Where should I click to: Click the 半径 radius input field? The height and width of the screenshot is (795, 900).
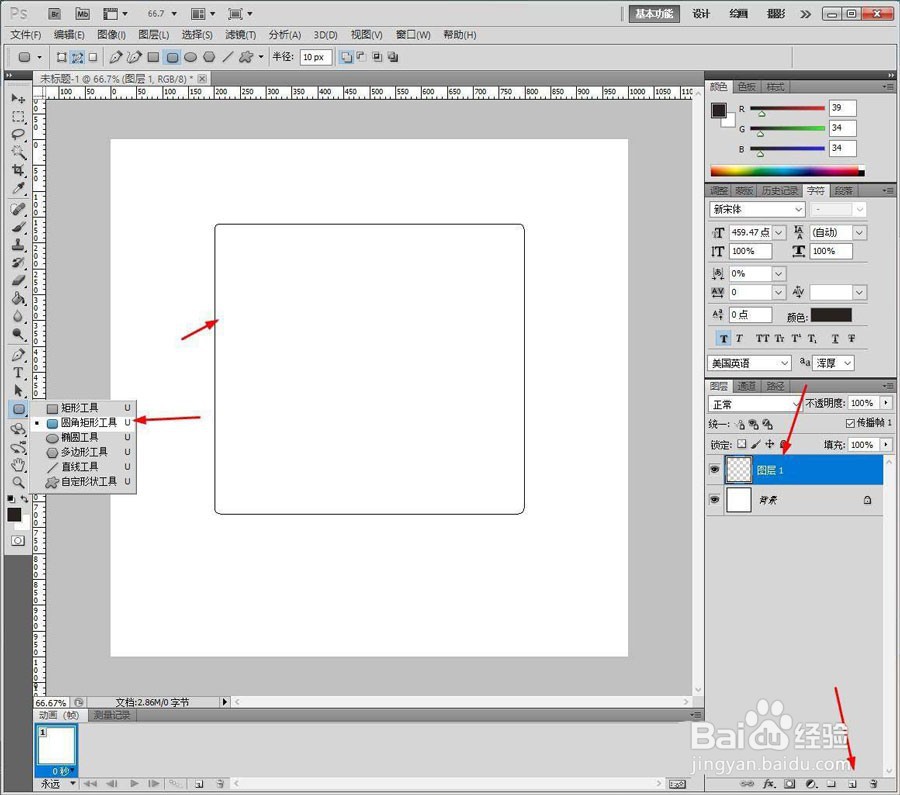point(316,57)
